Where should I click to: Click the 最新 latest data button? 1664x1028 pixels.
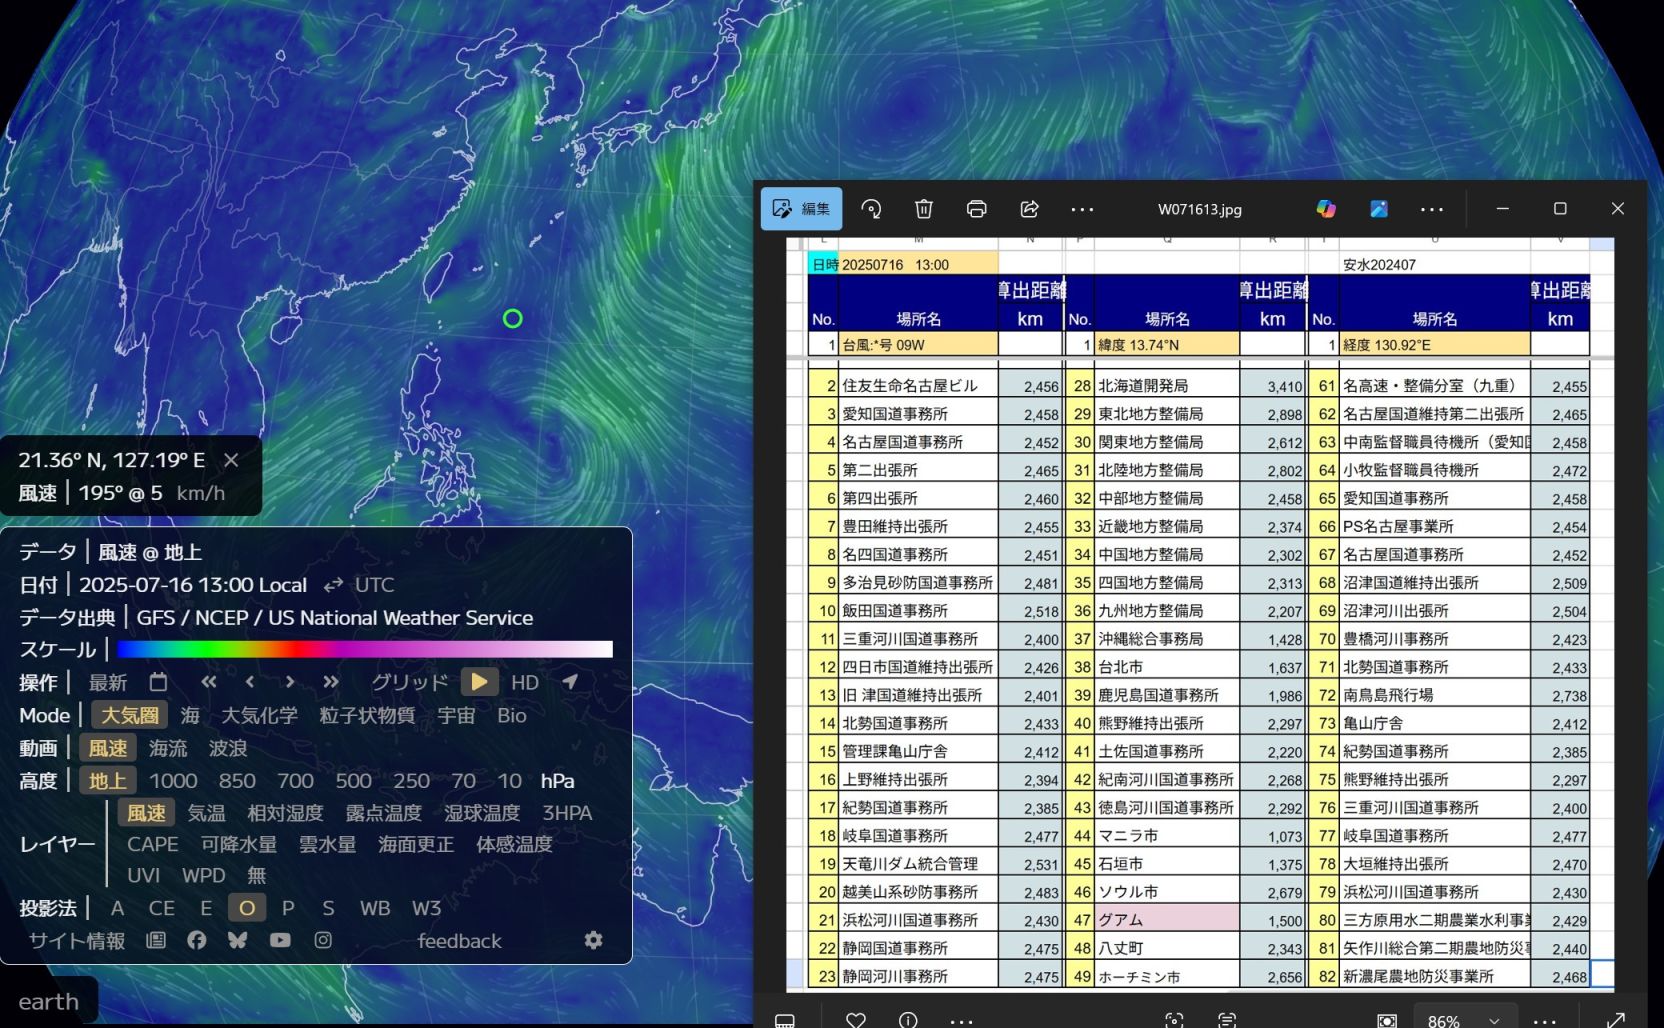[108, 682]
